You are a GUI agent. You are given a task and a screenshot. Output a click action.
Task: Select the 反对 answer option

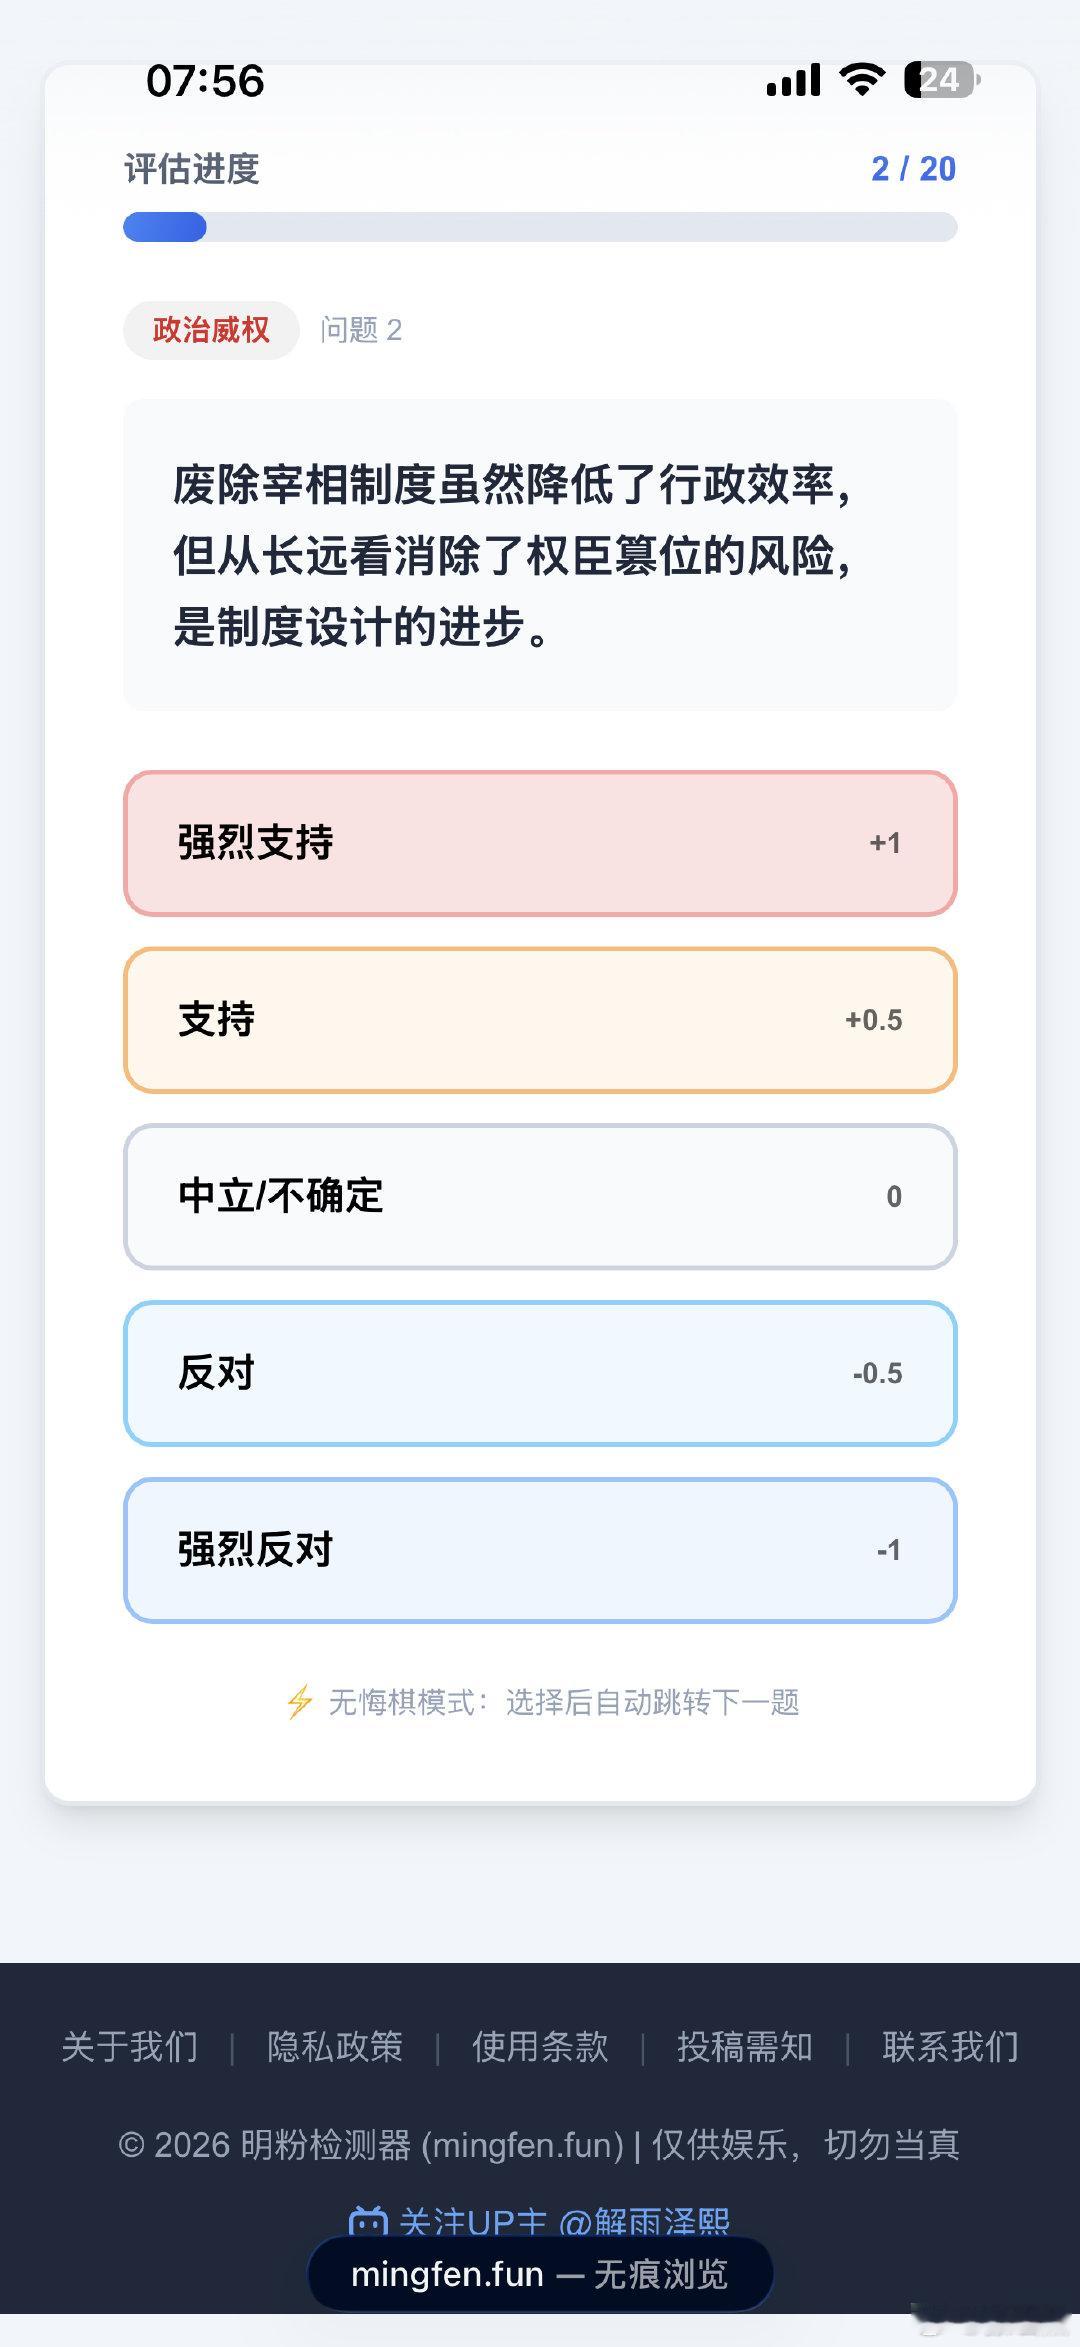click(540, 1373)
